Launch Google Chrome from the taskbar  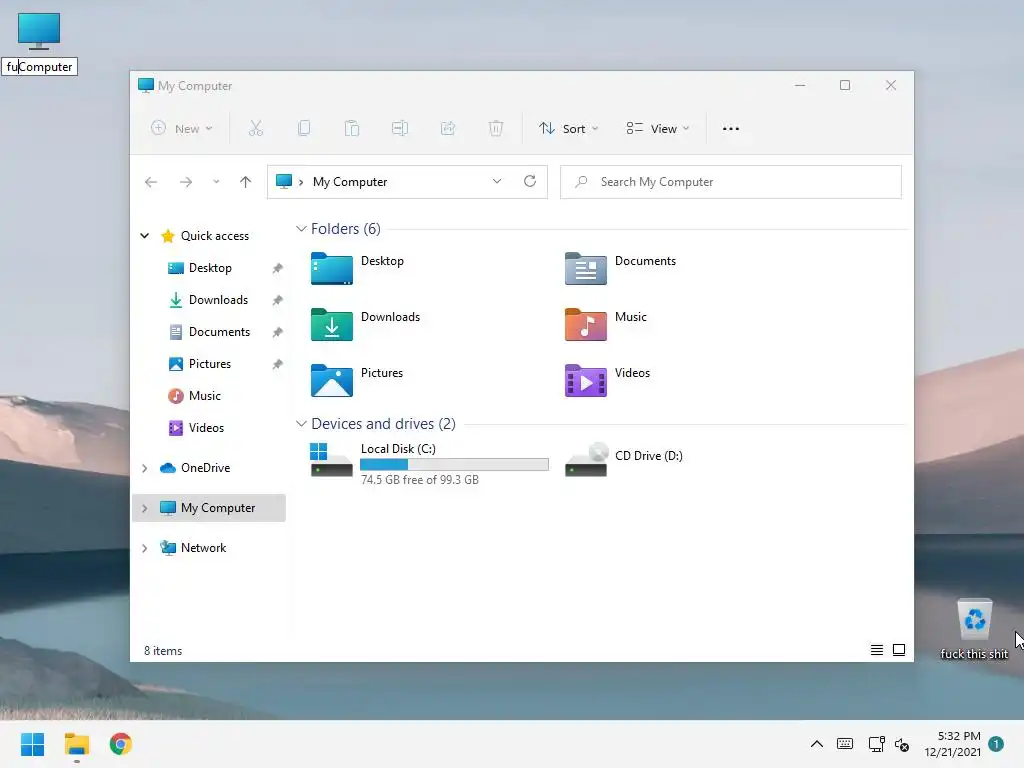(121, 744)
